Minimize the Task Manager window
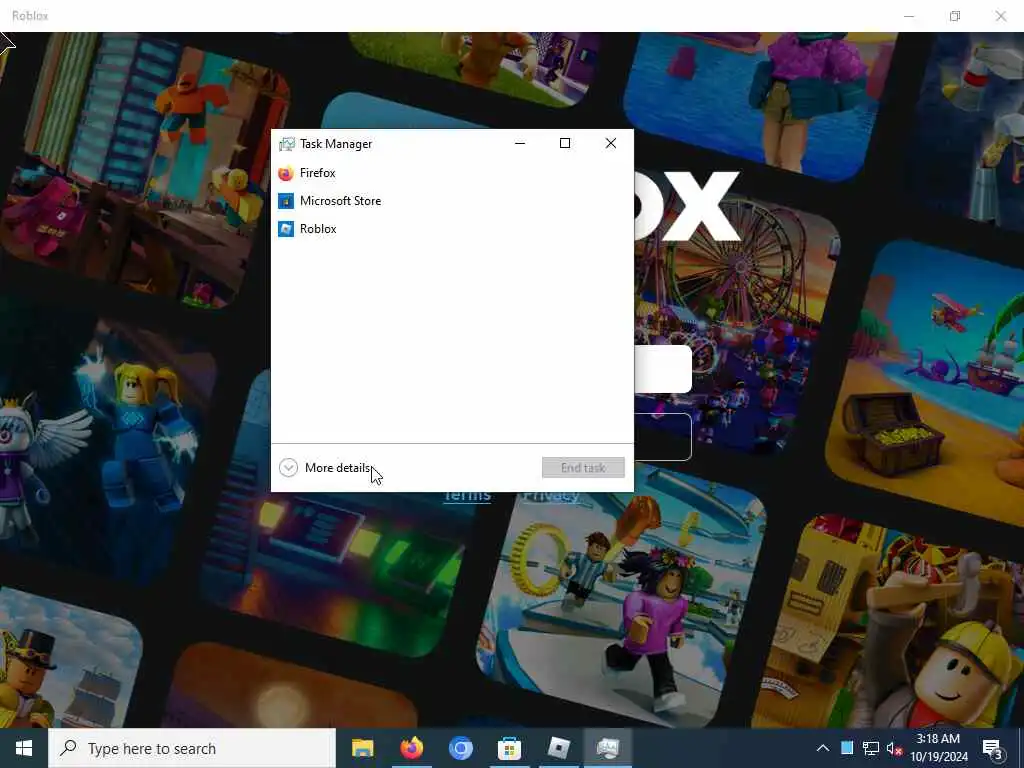Screen dimensions: 1024x768 coord(520,144)
